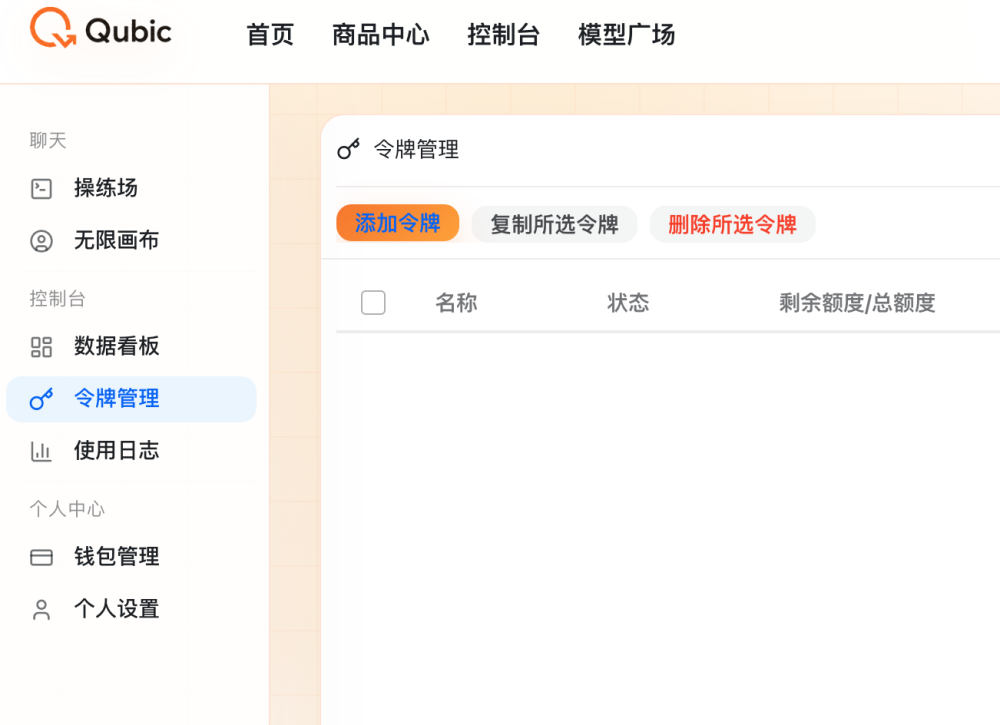The image size is (1000, 725).
Task: Open 钱包管理 in the sidebar
Action: 131,557
